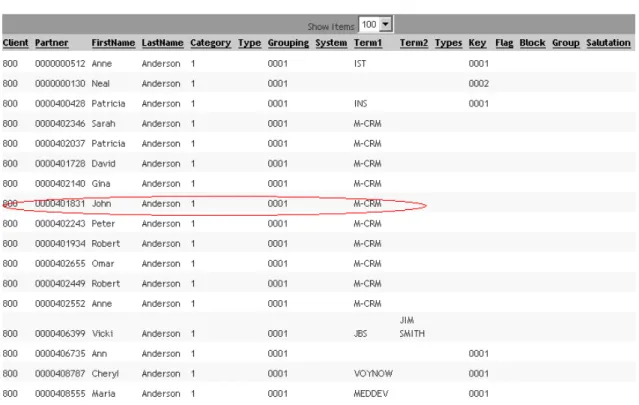Select first name Vicki
639x405 pixels.
coord(102,333)
